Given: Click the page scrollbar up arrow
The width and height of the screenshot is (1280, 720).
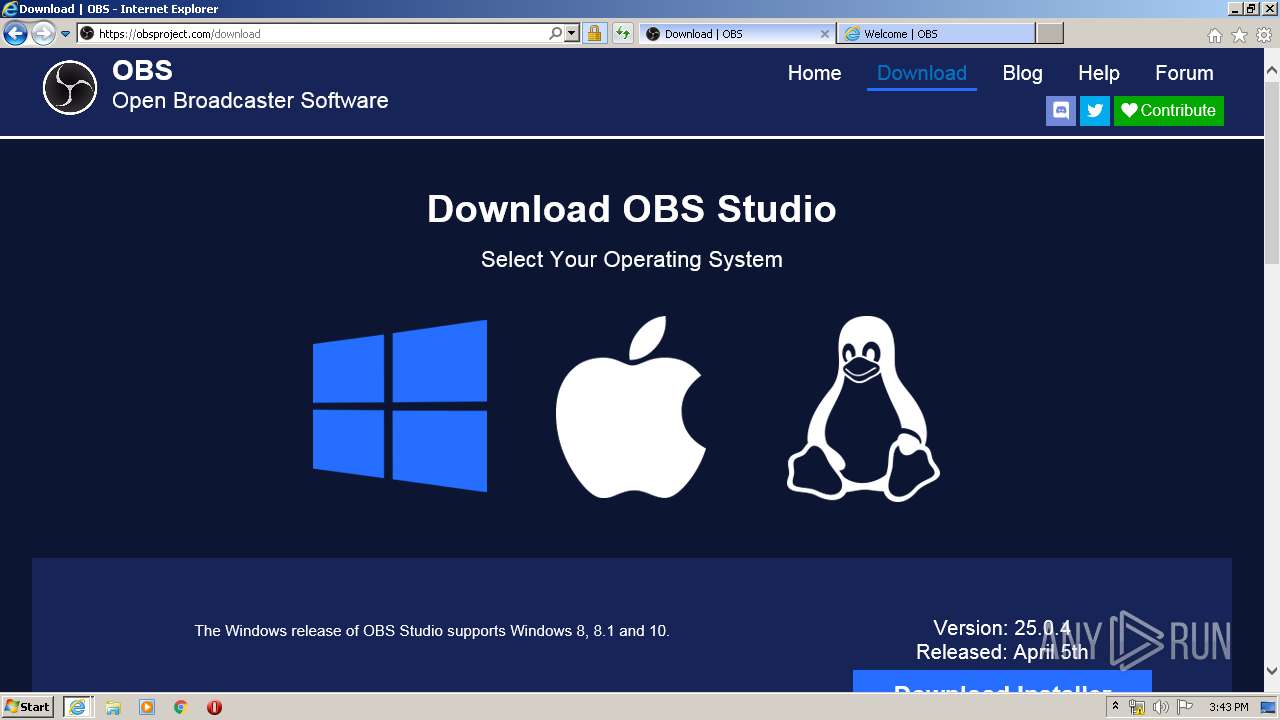Looking at the screenshot, I should (x=1271, y=71).
